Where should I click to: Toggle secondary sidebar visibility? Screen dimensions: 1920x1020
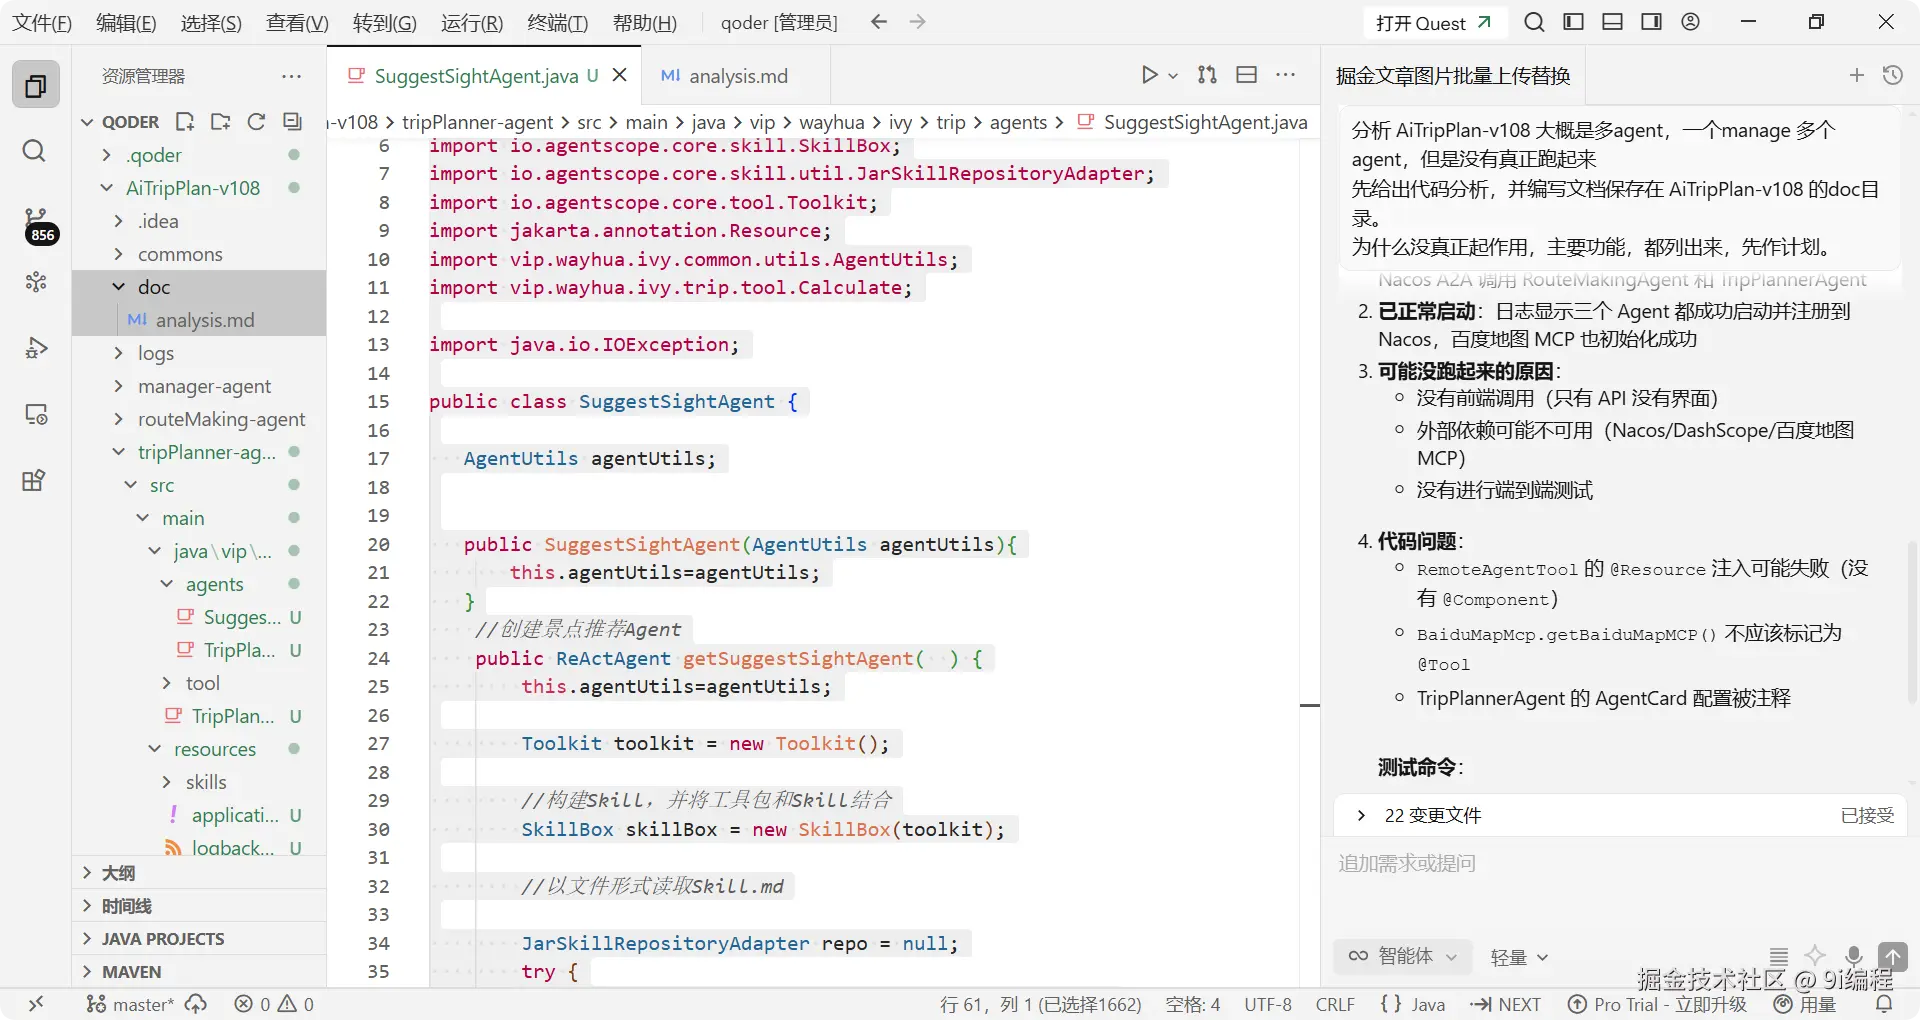pos(1652,22)
